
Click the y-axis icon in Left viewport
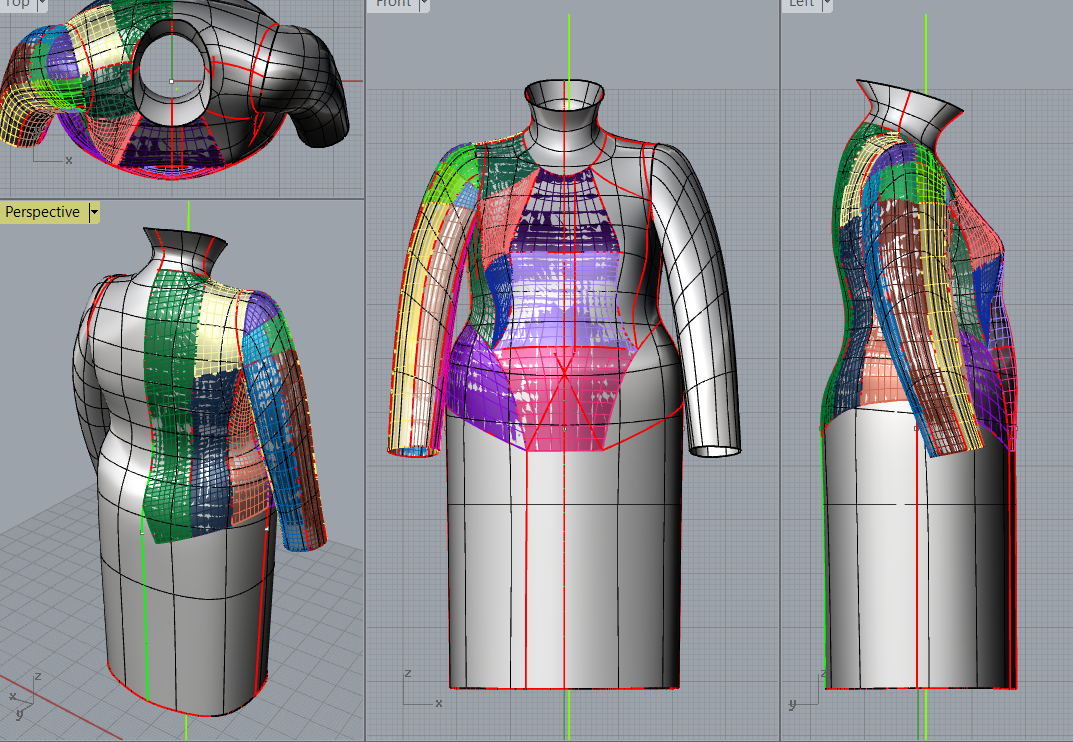(793, 704)
